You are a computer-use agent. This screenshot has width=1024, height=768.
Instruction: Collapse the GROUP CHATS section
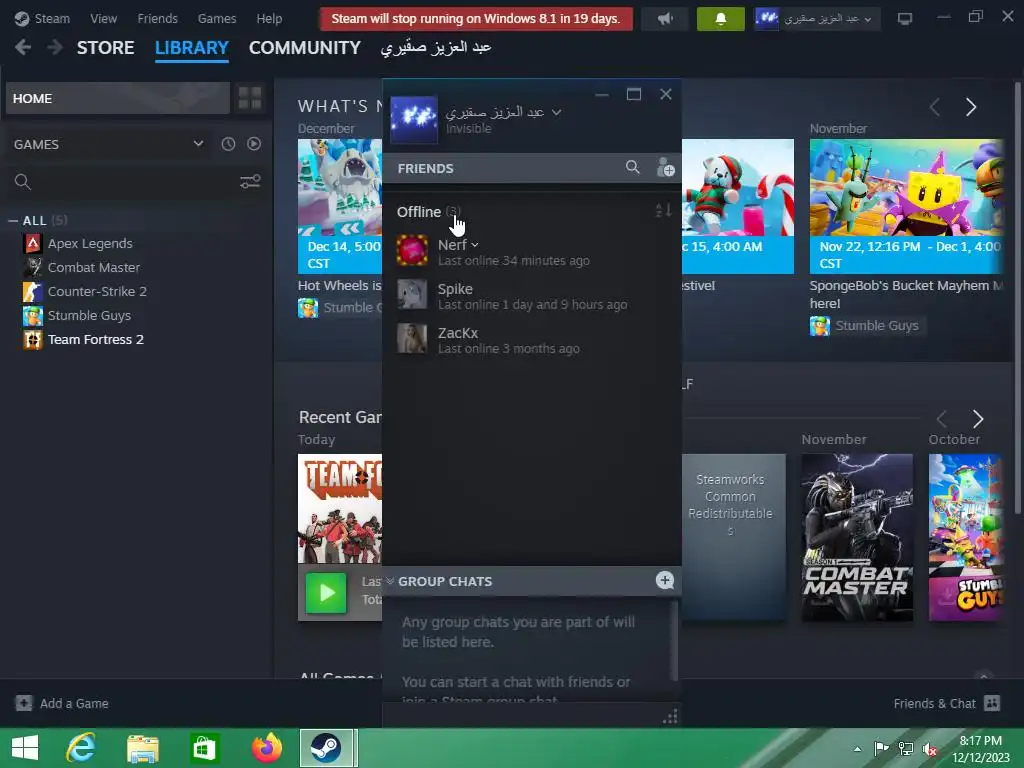[x=390, y=581]
